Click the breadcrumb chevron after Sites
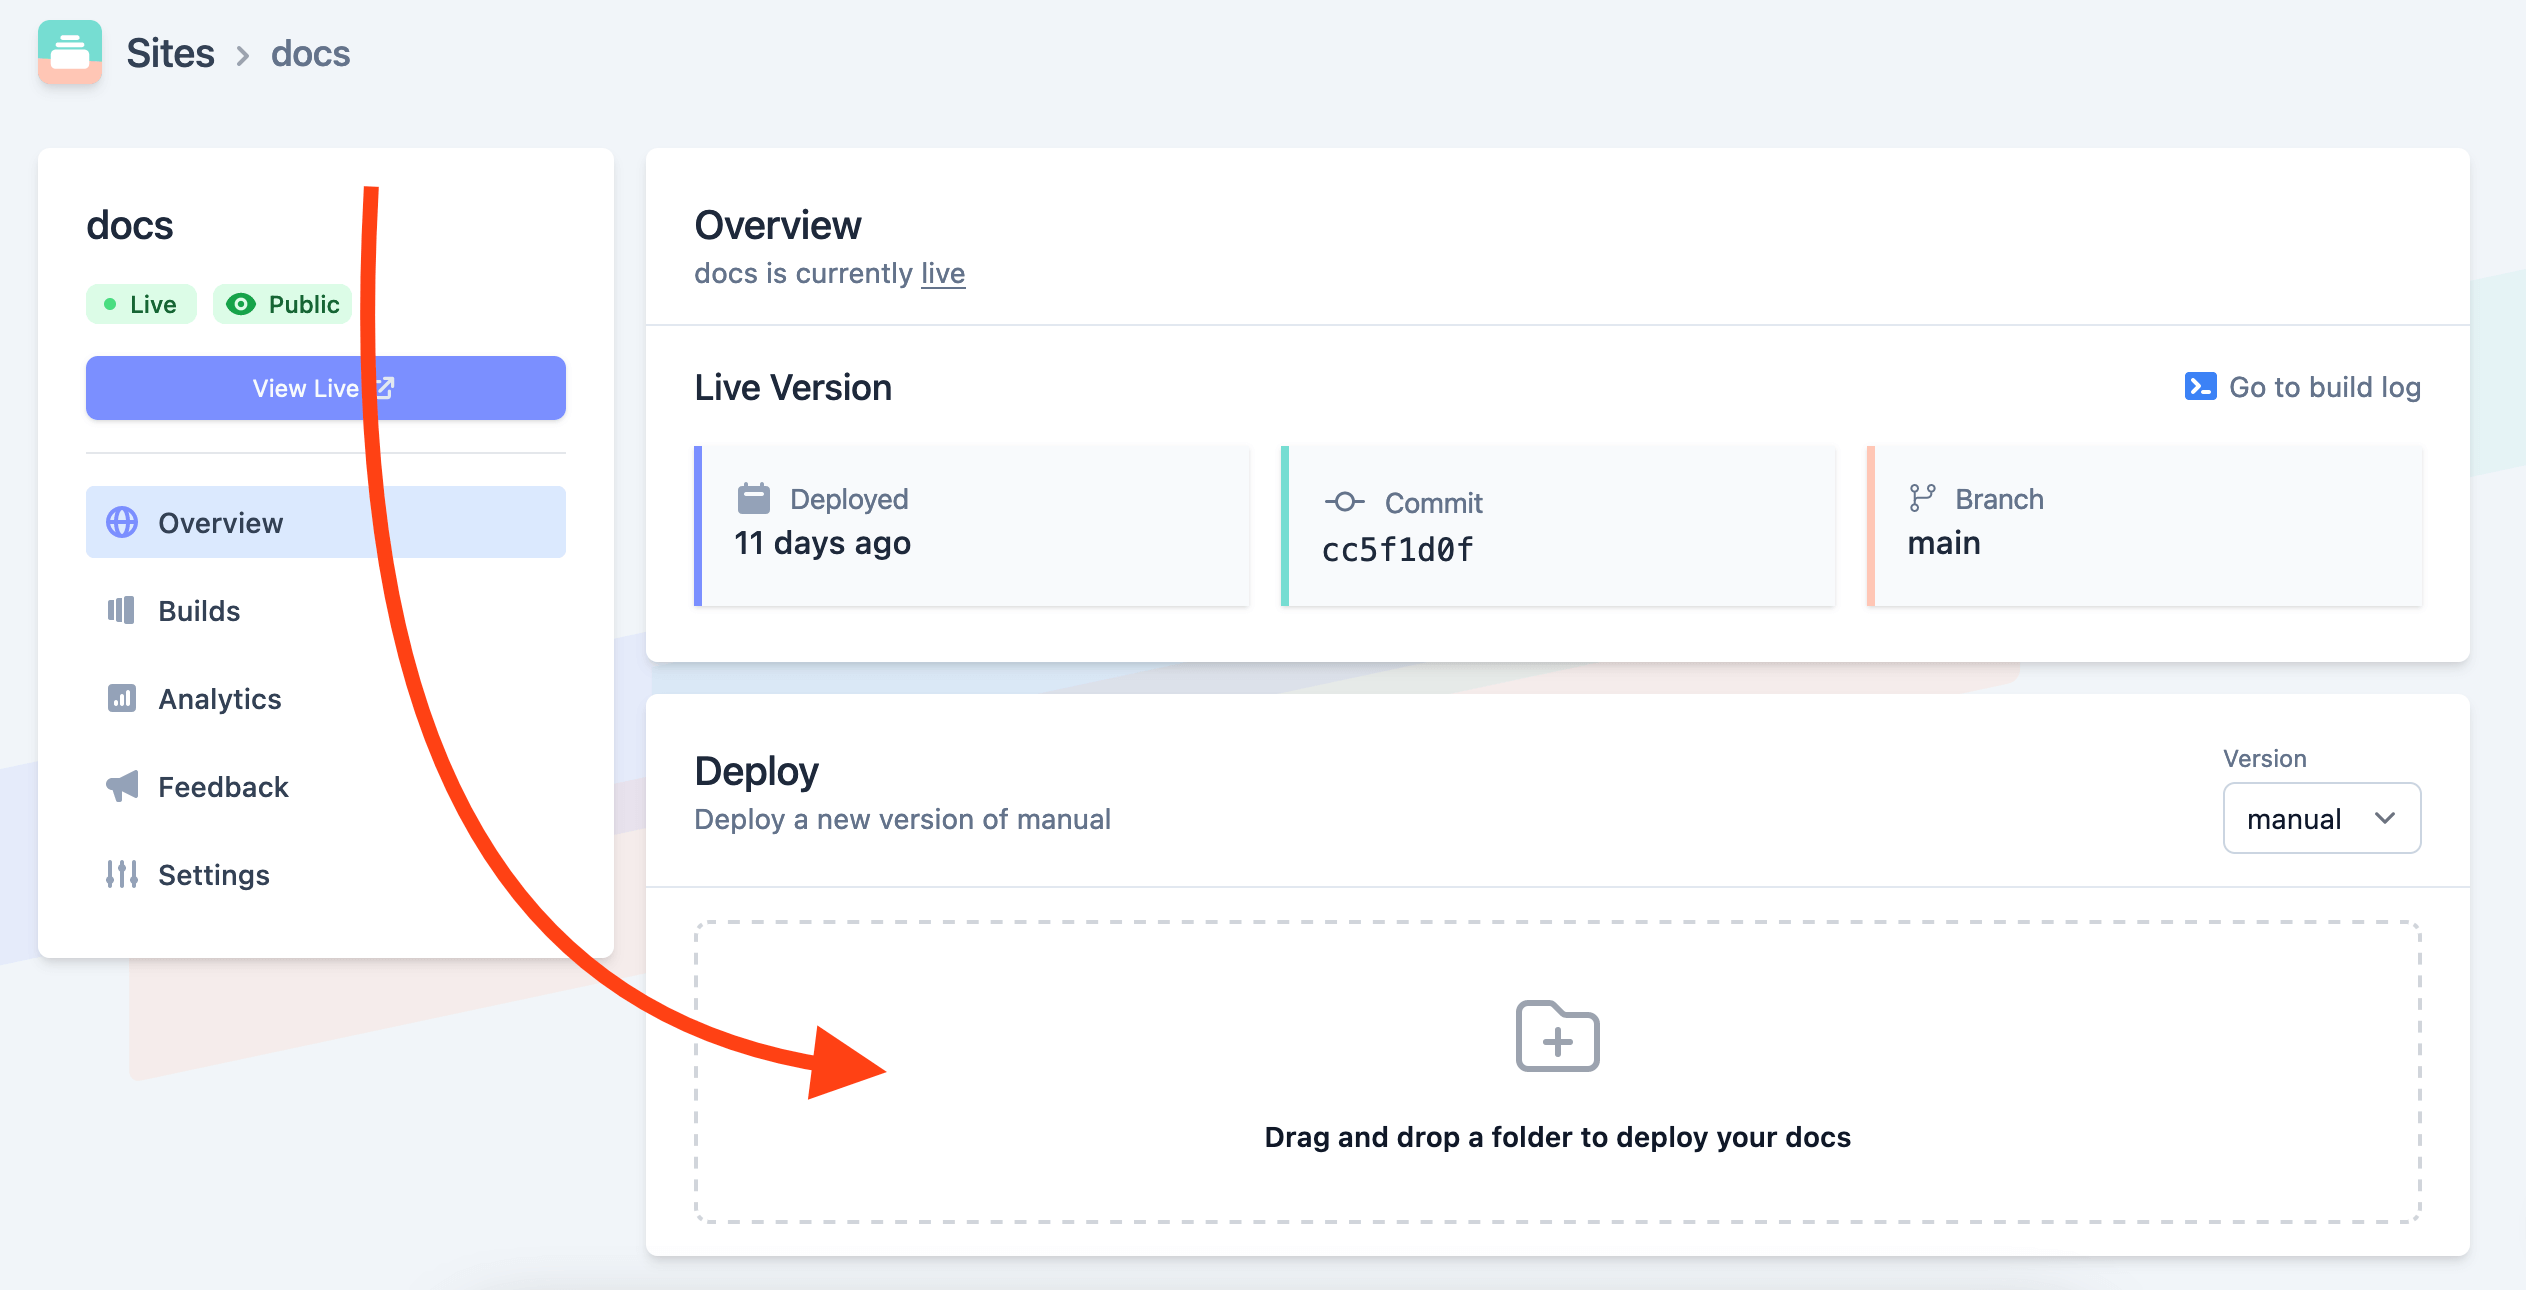 (x=243, y=55)
